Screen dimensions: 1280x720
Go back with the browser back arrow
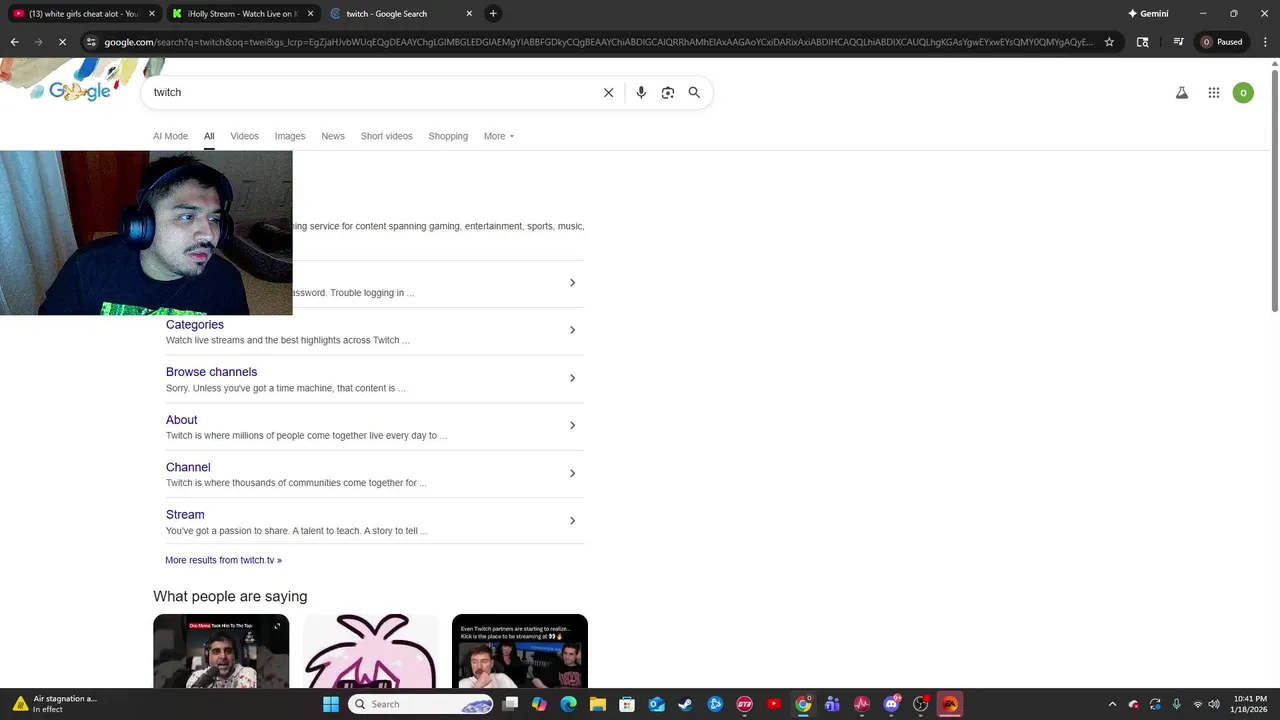pos(14,42)
